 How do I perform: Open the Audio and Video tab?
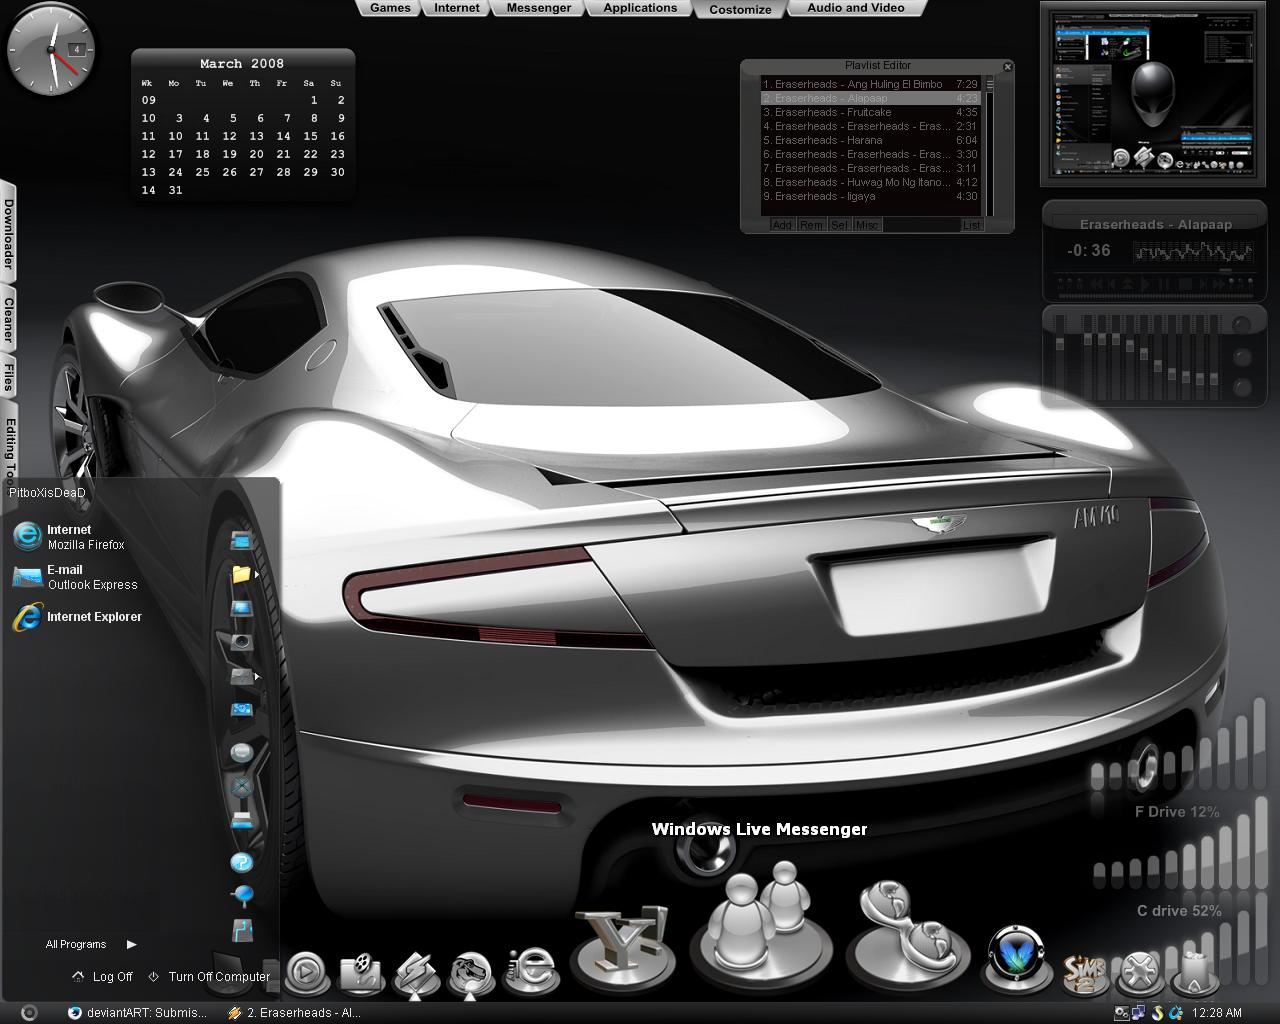tap(855, 8)
